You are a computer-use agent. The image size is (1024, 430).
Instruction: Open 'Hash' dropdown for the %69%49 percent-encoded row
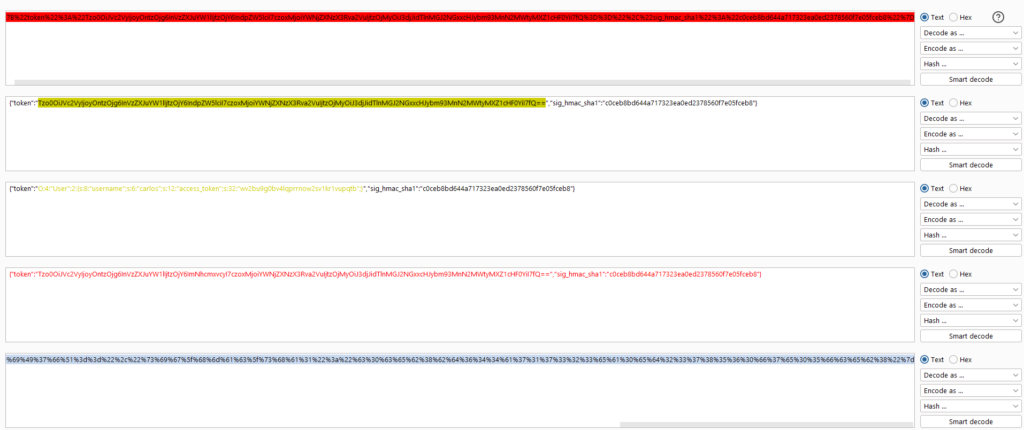(970, 406)
